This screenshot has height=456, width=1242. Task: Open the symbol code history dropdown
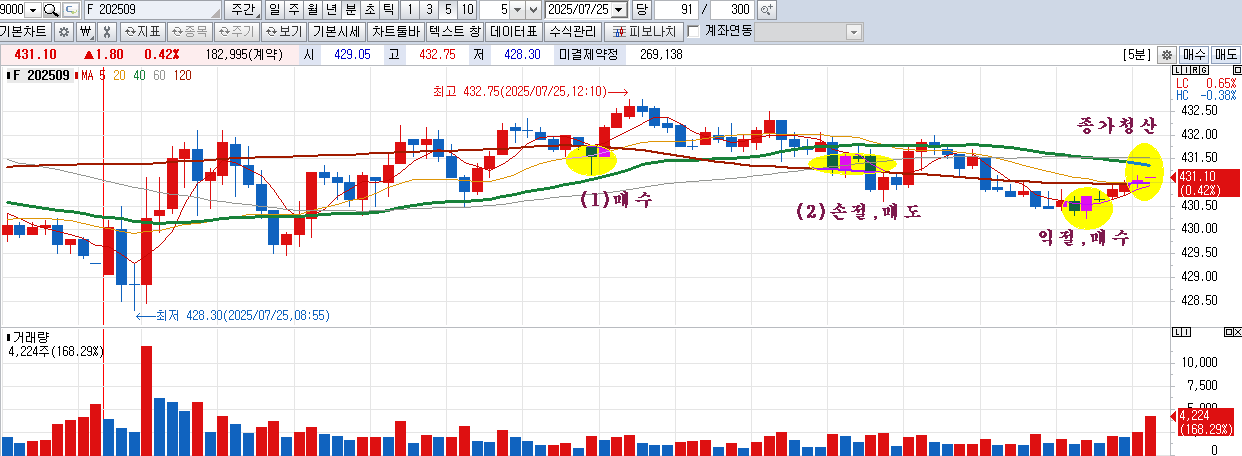(32, 10)
